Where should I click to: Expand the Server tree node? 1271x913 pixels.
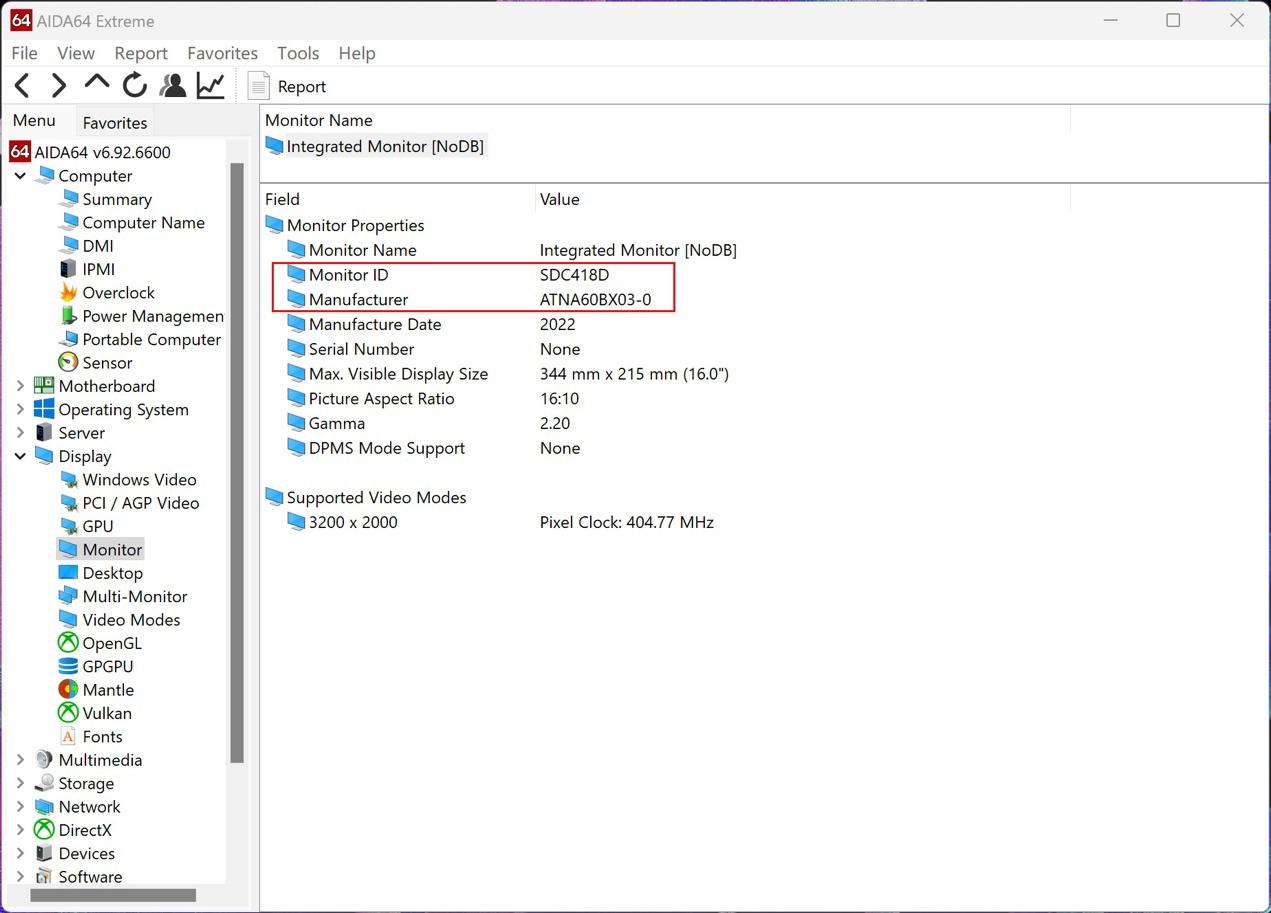[x=20, y=433]
